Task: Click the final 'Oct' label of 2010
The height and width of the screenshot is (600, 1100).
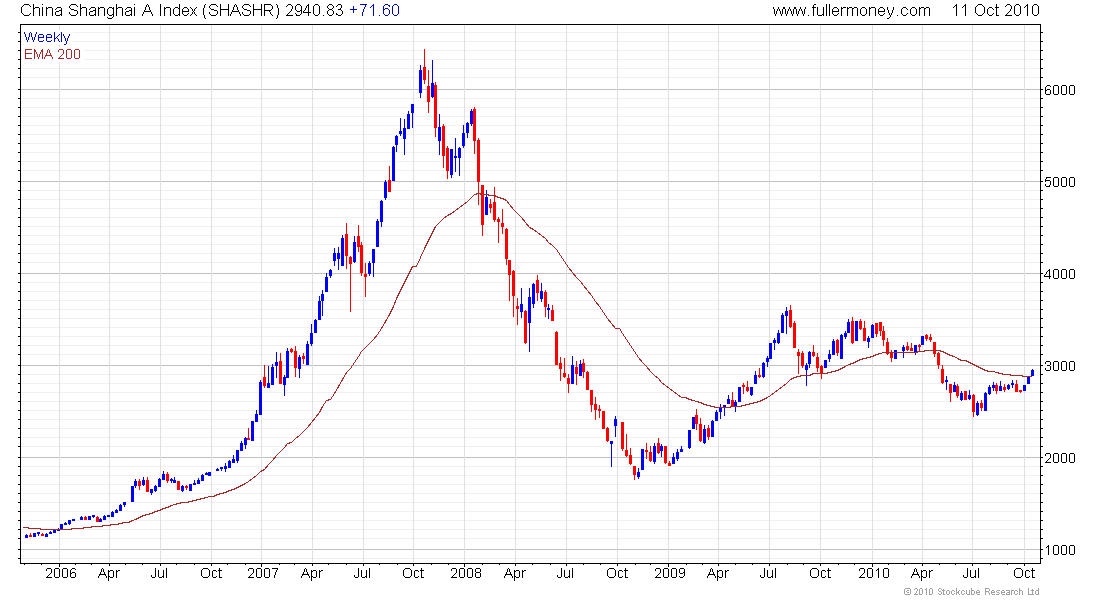Action: click(1024, 573)
